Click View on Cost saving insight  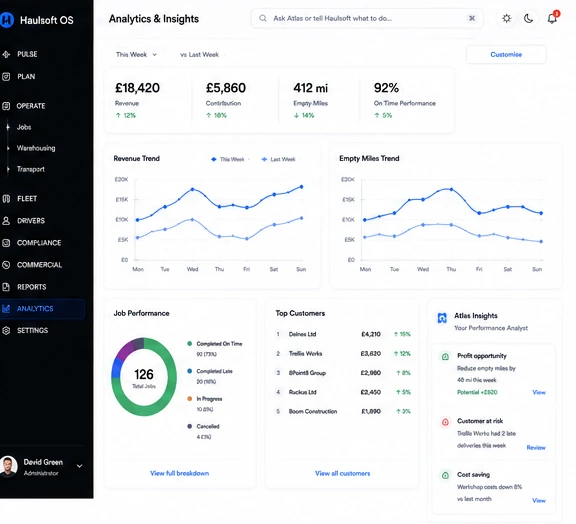tap(539, 500)
